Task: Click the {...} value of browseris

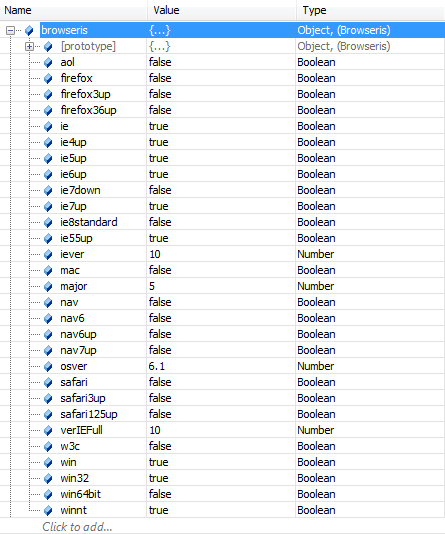Action: [160, 30]
